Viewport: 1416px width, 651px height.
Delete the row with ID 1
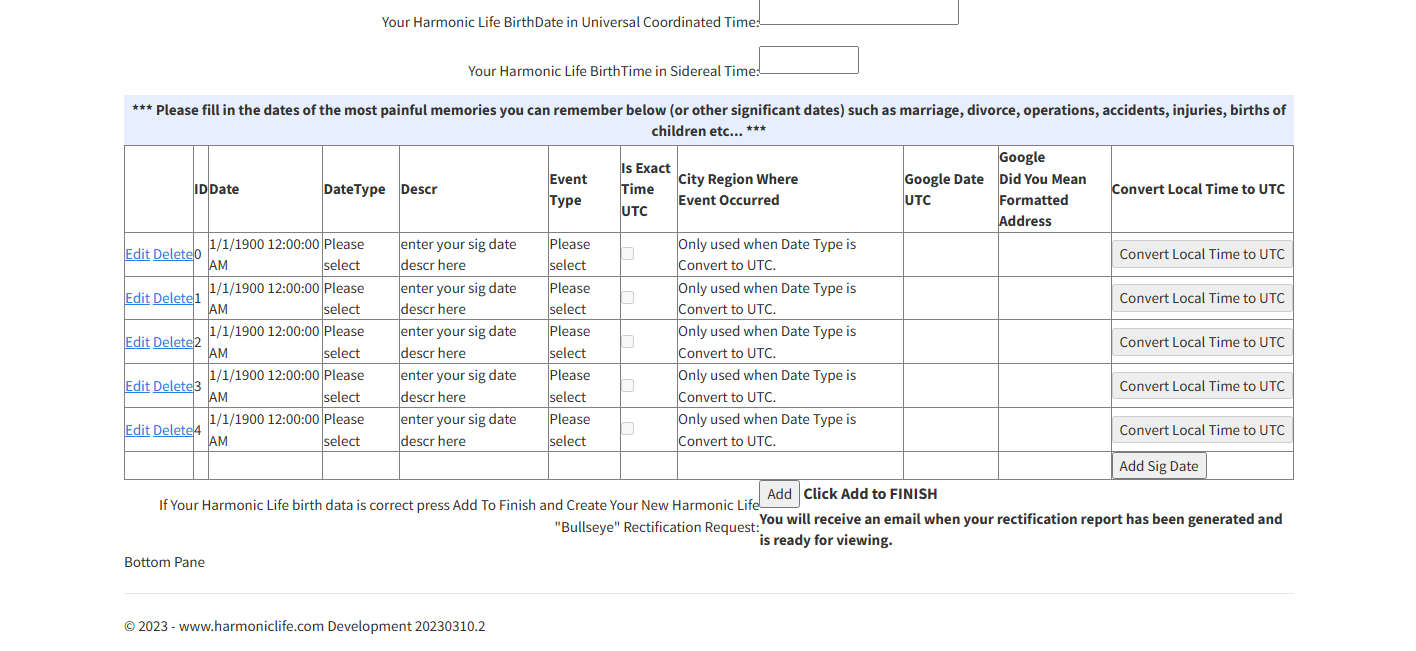172,298
